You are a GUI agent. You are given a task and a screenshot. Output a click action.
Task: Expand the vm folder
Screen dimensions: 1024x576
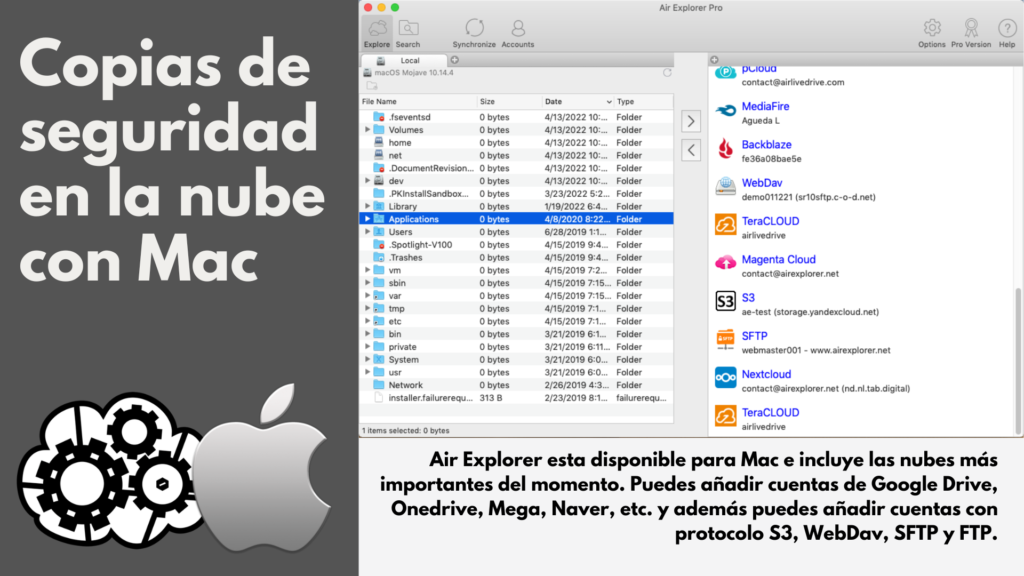coord(368,270)
